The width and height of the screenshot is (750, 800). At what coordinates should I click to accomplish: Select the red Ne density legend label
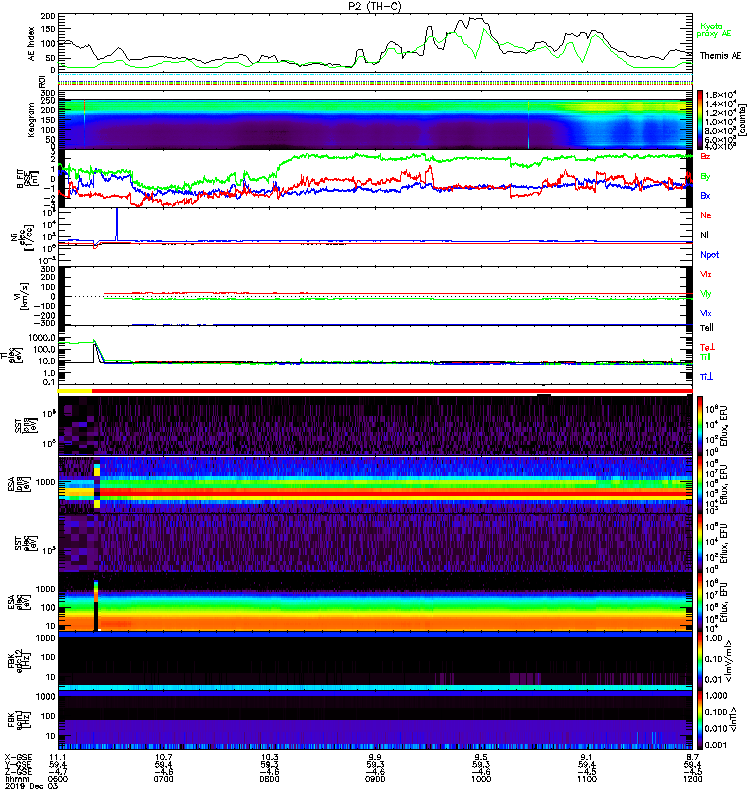pyautogui.click(x=706, y=215)
